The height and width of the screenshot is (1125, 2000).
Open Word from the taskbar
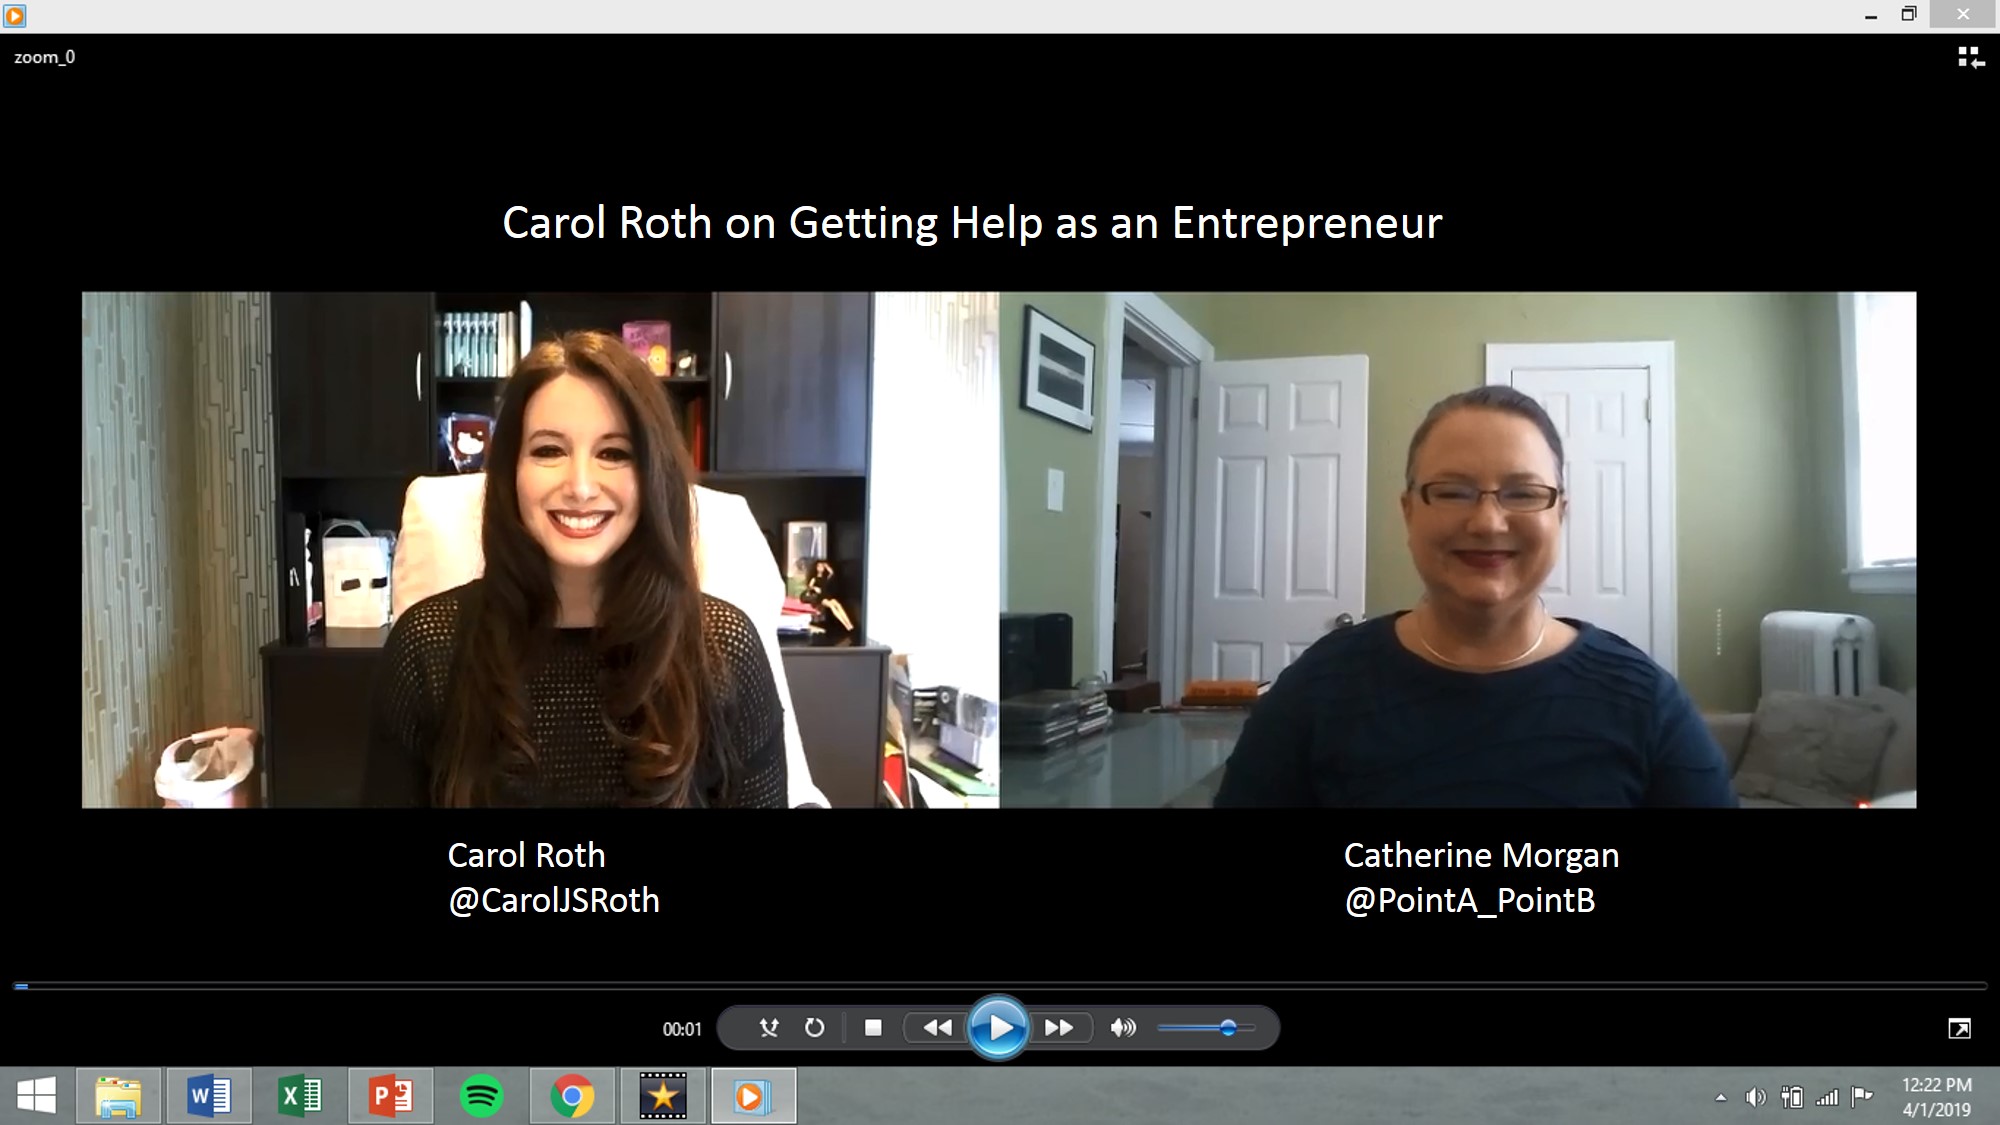point(209,1096)
